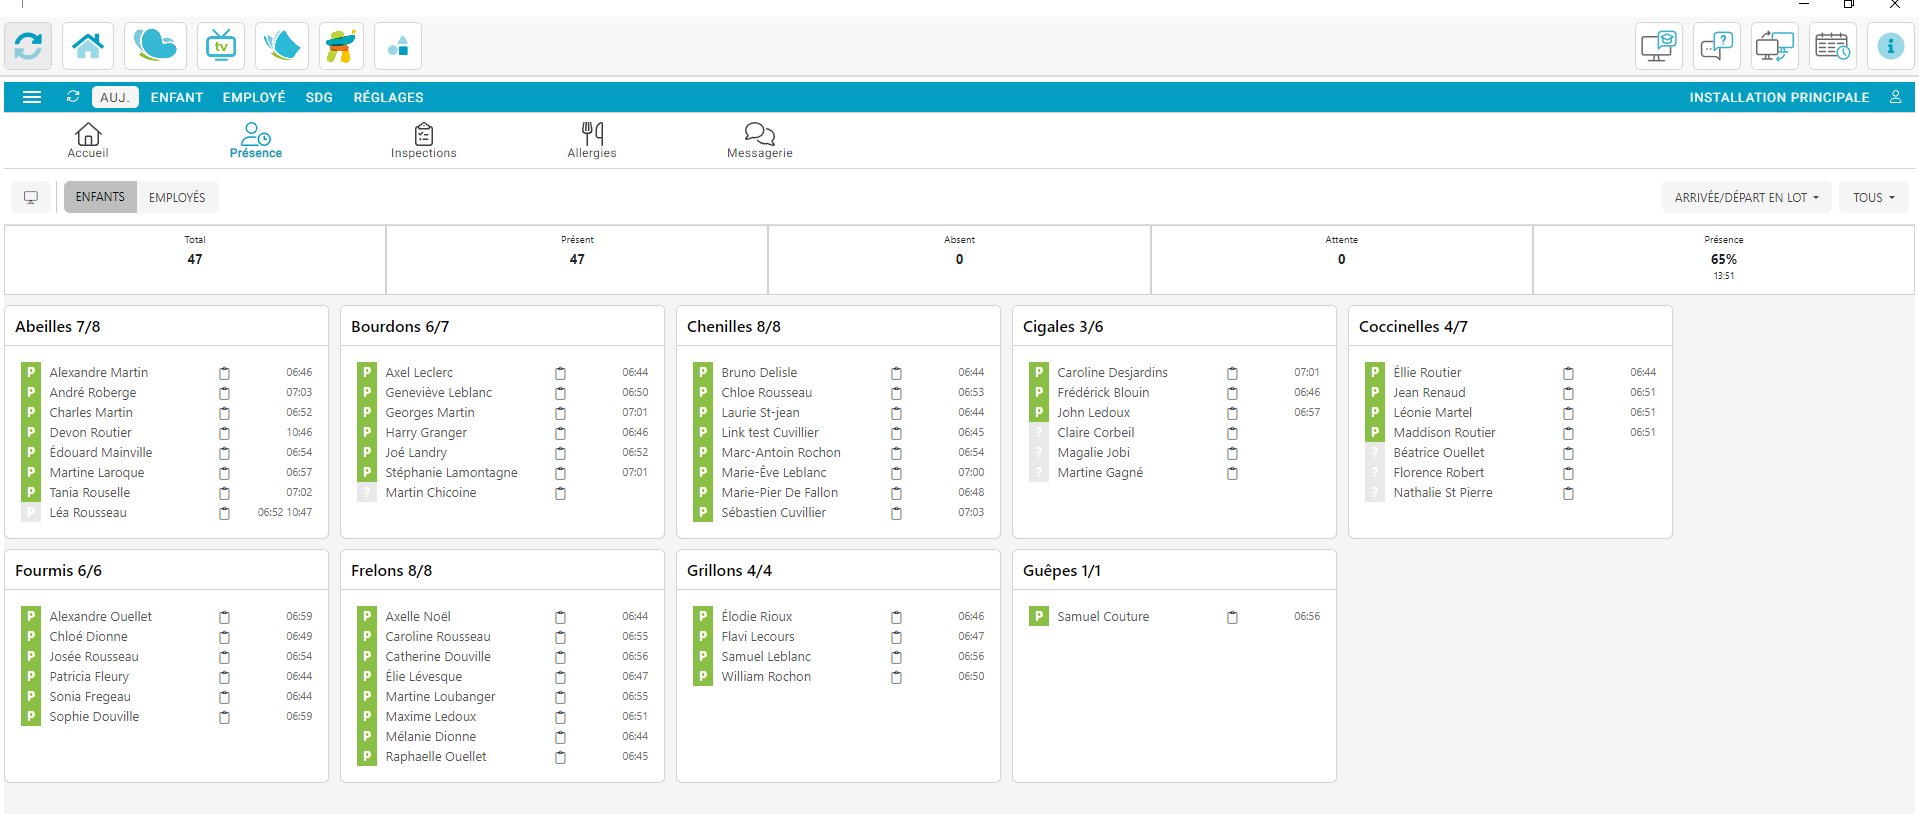1919x814 pixels.
Task: Open the house home toolbar icon
Action: pos(88,46)
